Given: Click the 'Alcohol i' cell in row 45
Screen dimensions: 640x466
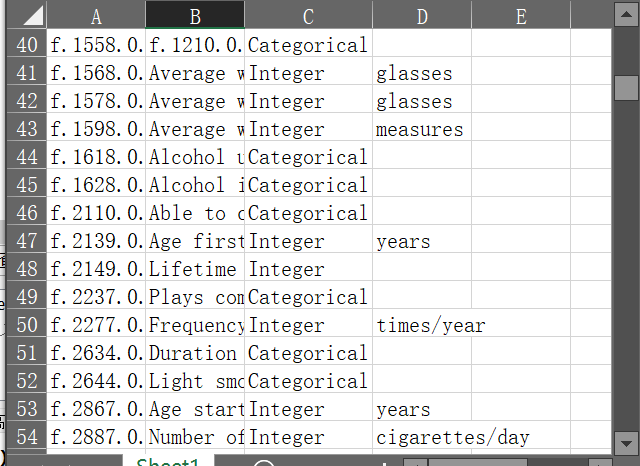Looking at the screenshot, I should coord(195,185).
